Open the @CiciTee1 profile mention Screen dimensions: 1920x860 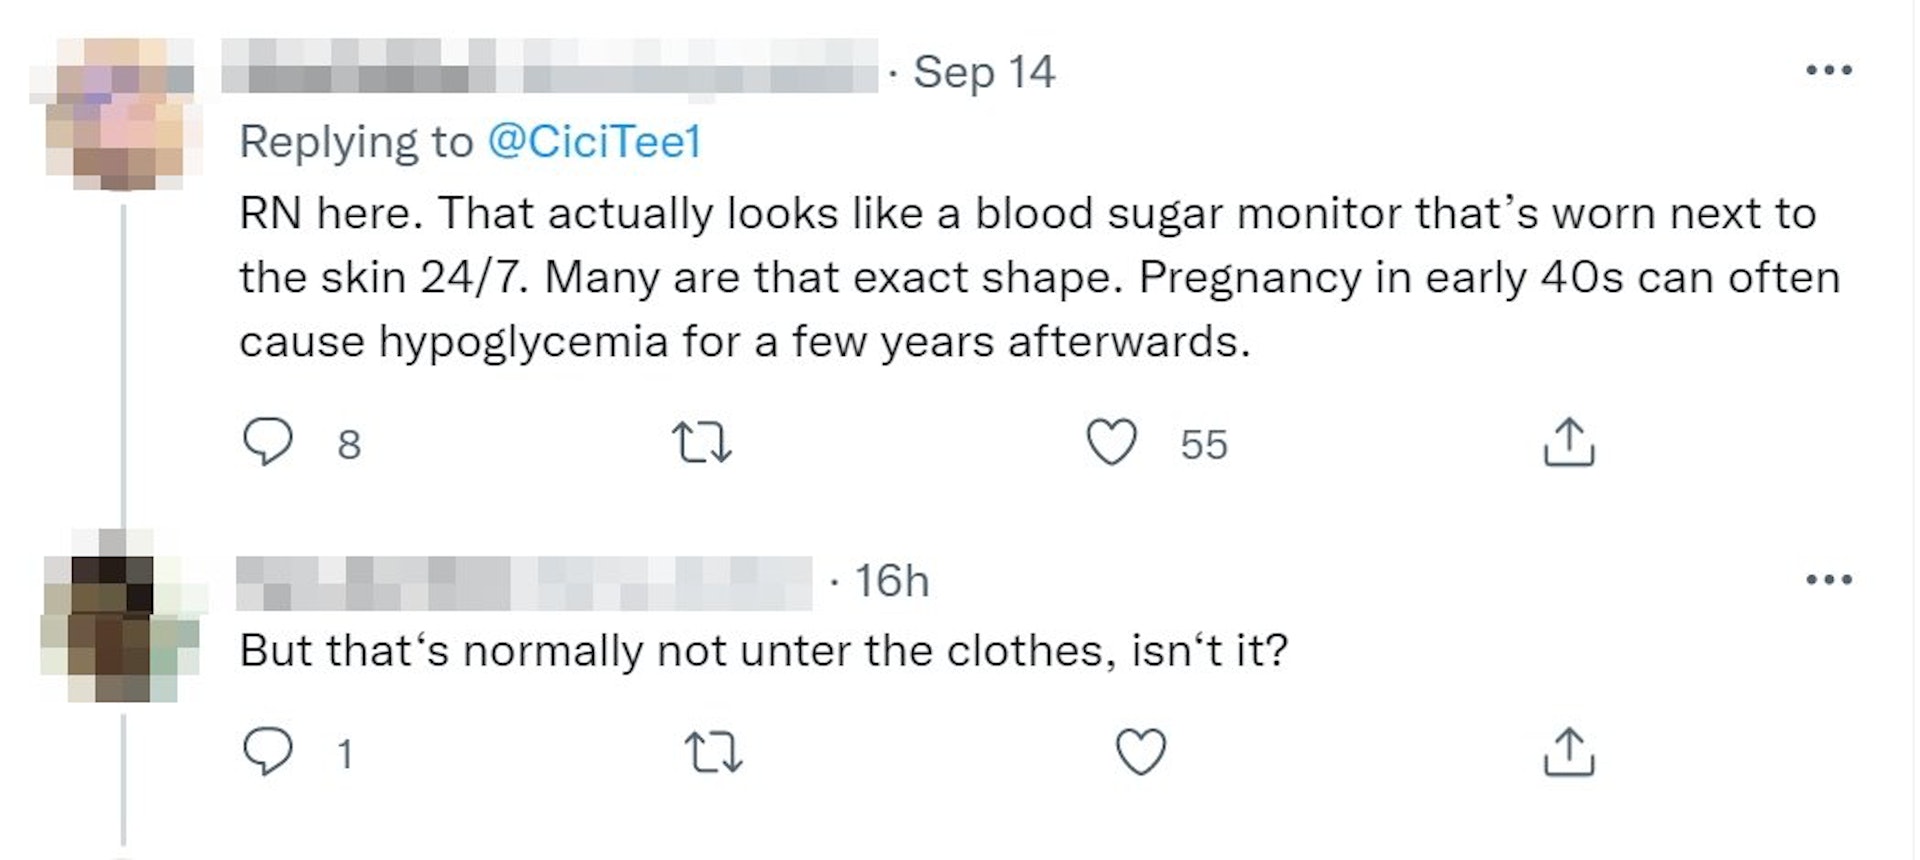tap(594, 141)
